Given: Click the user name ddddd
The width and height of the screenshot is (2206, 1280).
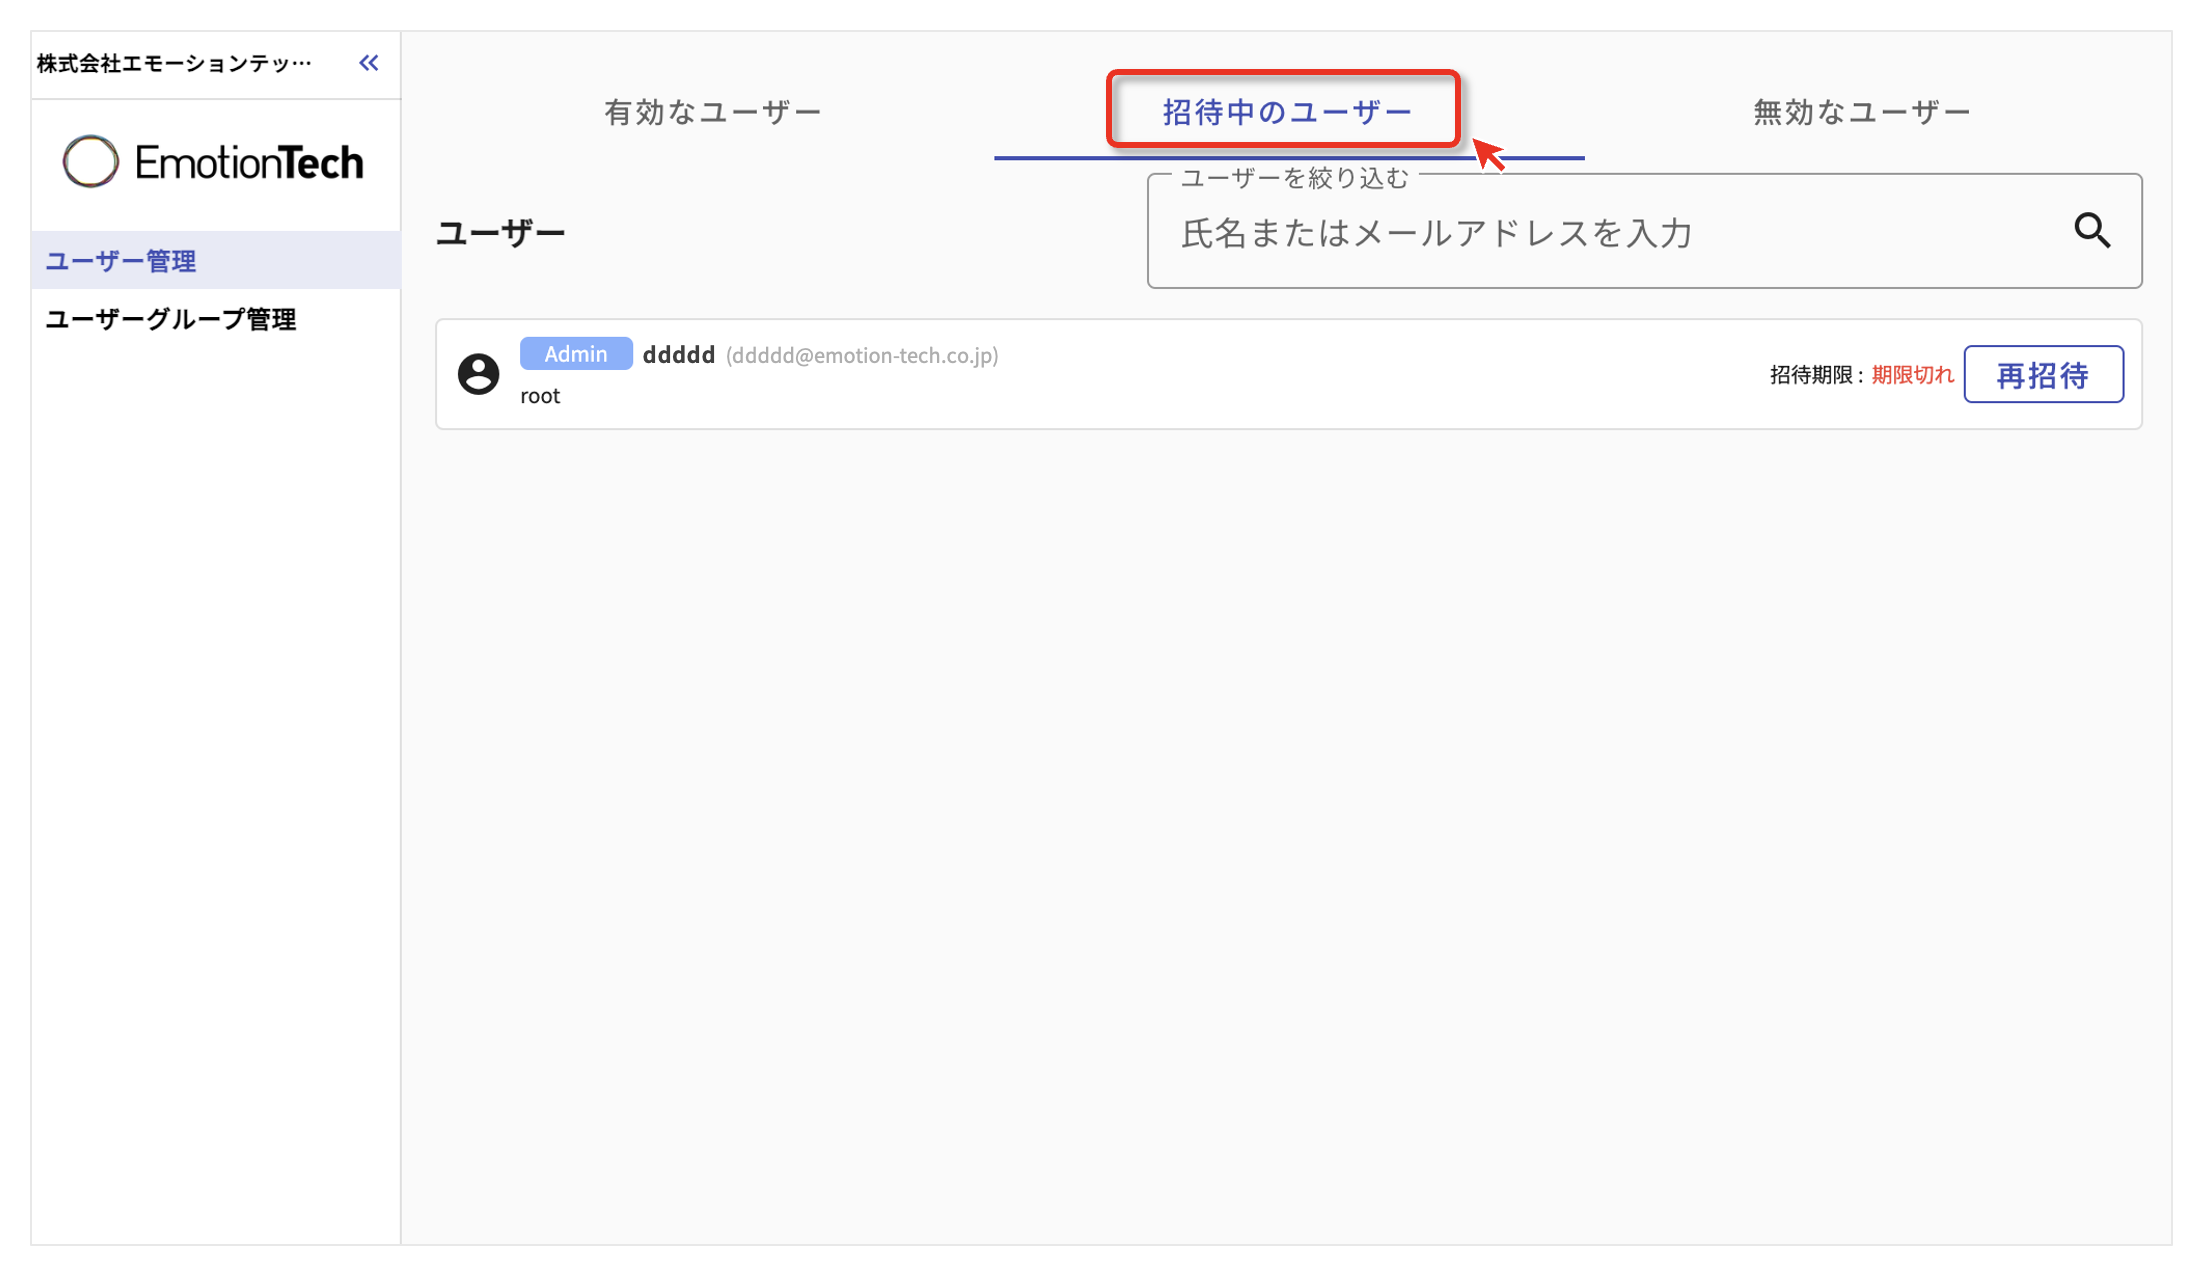Looking at the screenshot, I should pyautogui.click(x=677, y=354).
